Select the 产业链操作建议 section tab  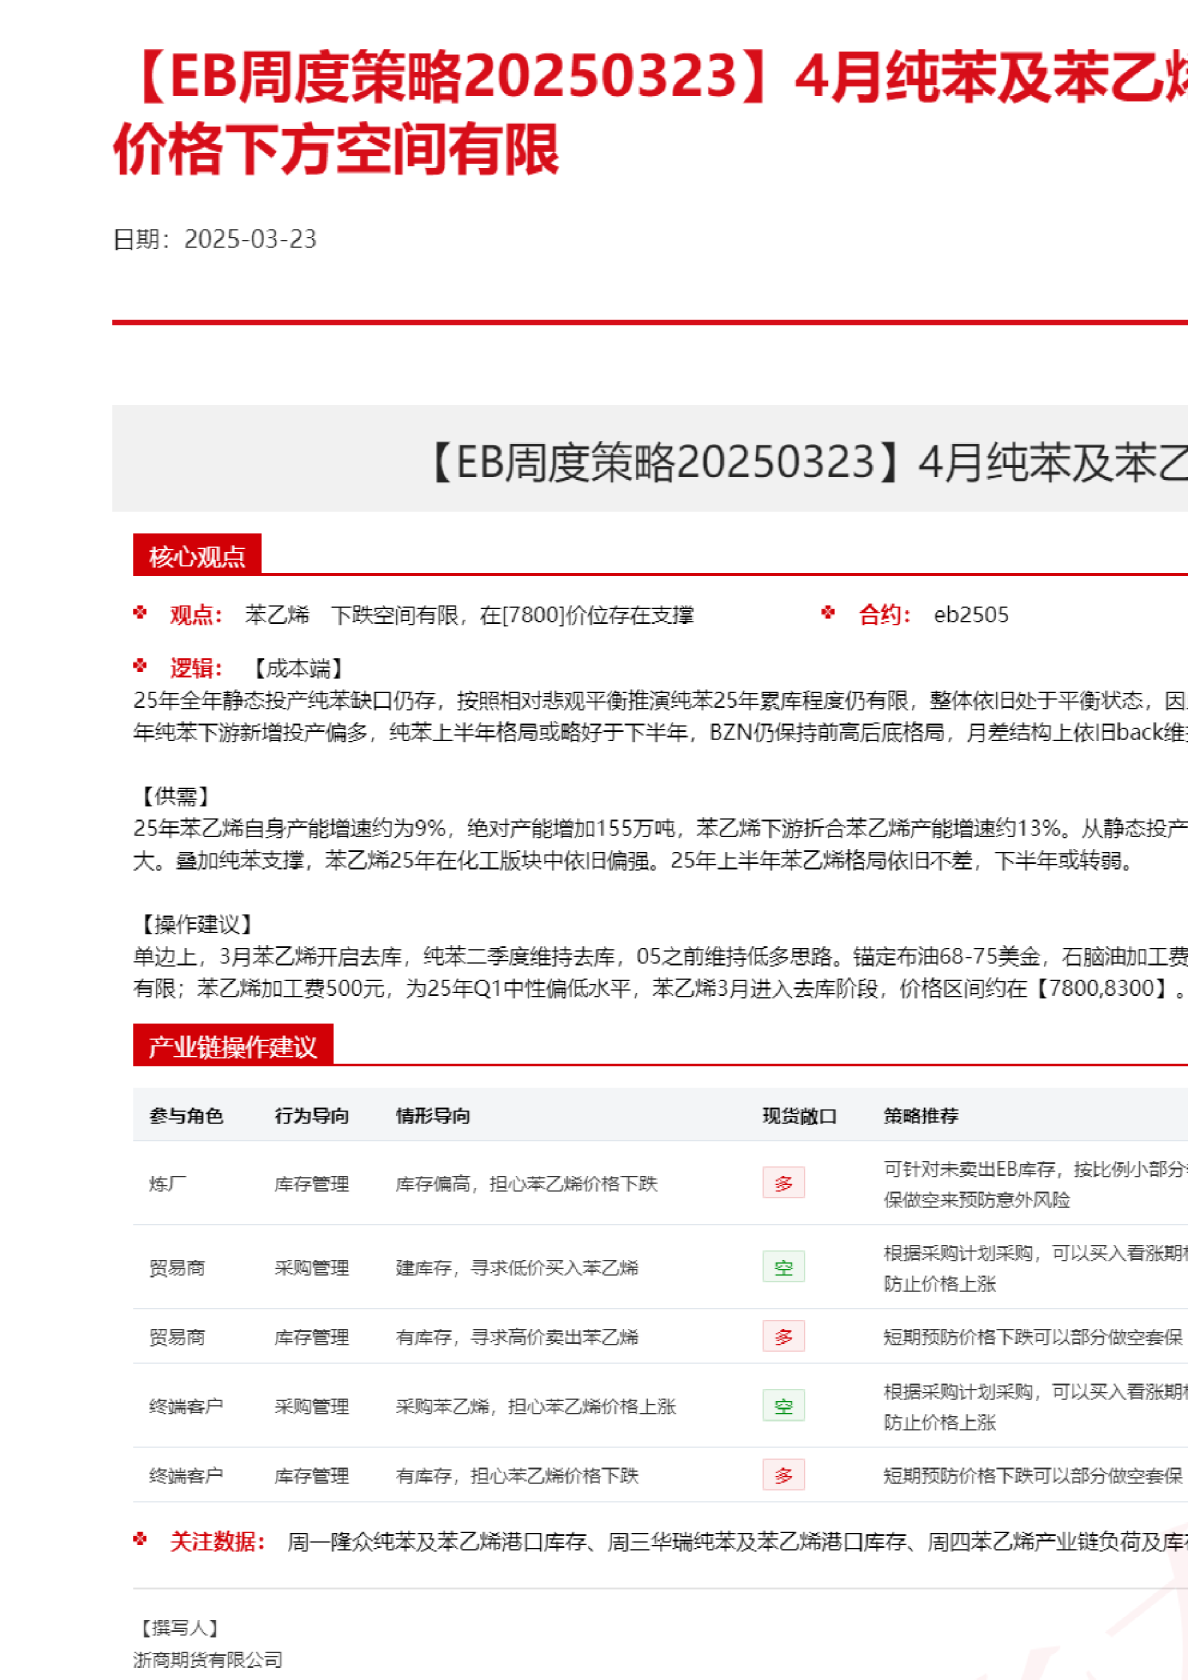pos(232,1046)
